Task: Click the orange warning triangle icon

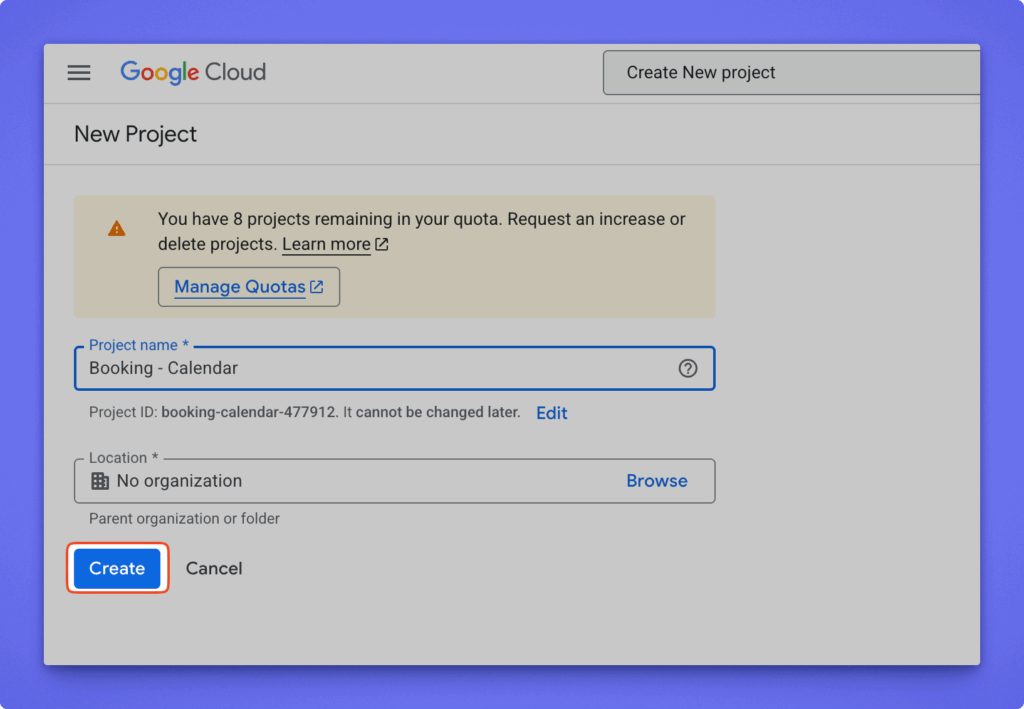Action: (117, 229)
